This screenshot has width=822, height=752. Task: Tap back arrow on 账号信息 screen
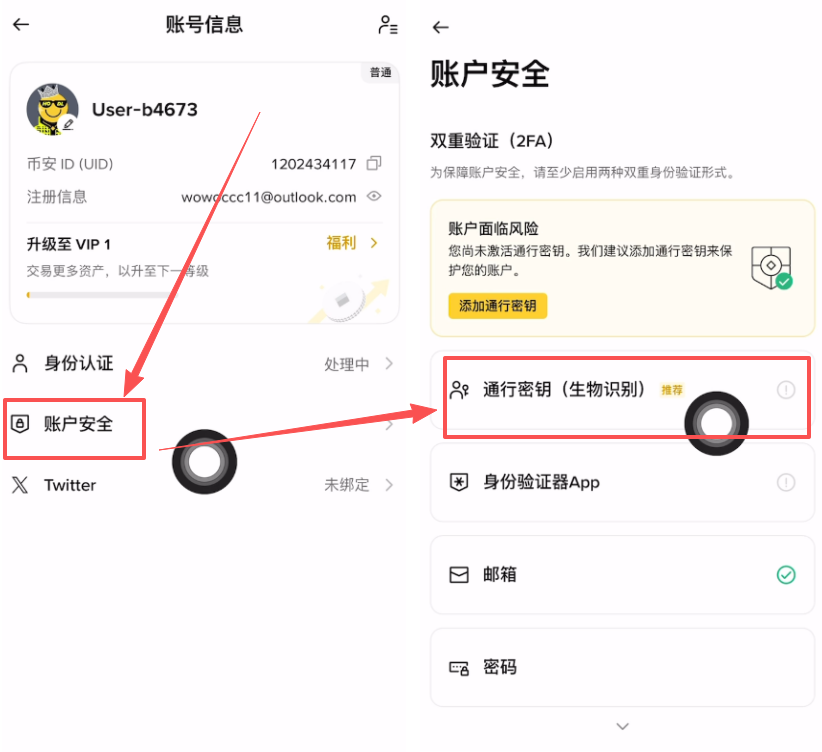click(21, 25)
